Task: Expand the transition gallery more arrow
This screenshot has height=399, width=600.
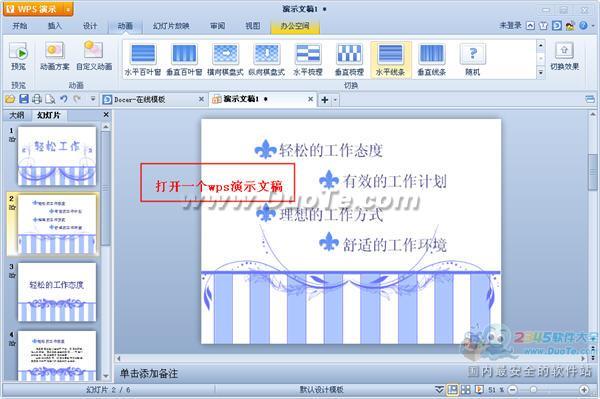Action: (x=540, y=72)
